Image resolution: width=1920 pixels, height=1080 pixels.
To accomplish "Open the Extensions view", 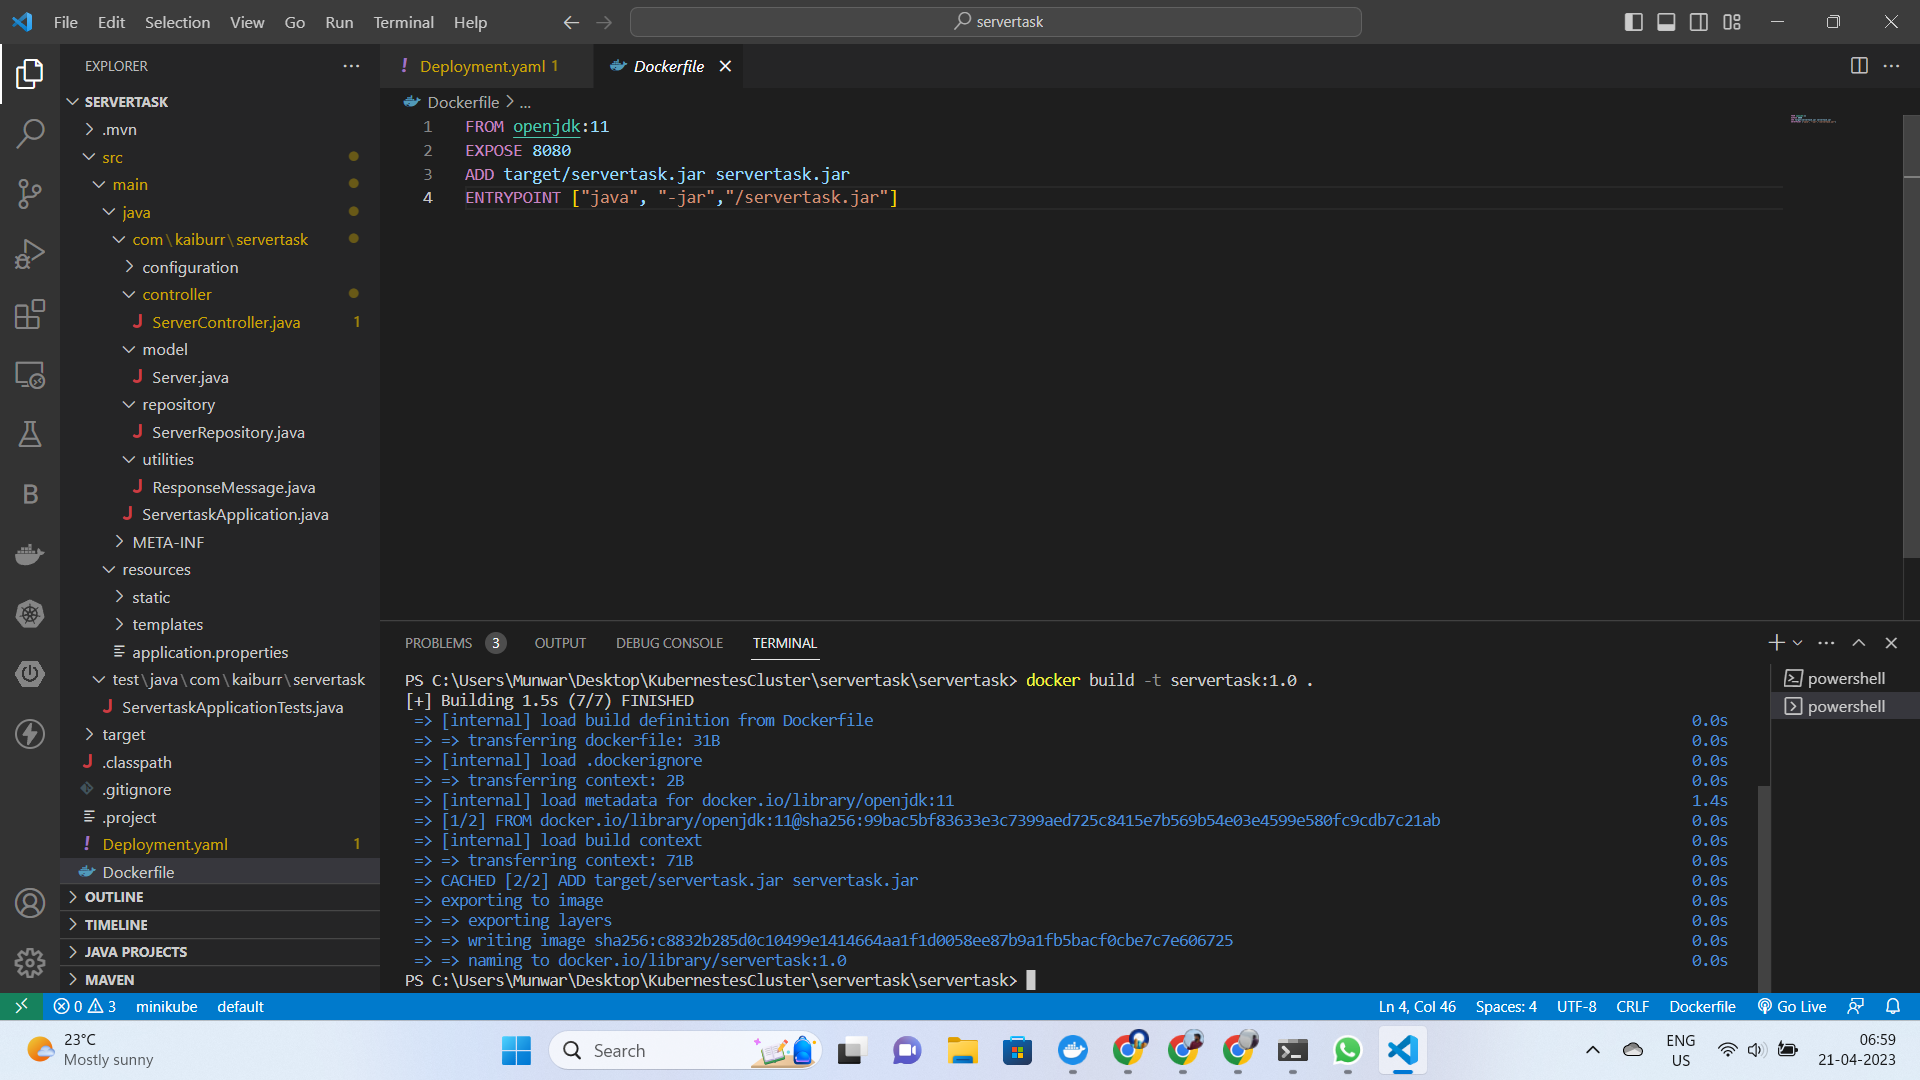I will (x=30, y=314).
